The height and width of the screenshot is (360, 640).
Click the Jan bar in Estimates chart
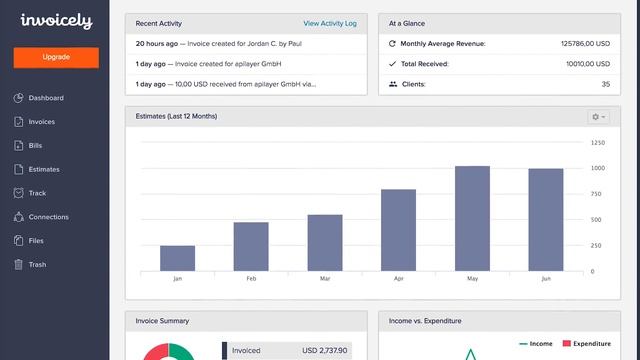click(x=177, y=258)
